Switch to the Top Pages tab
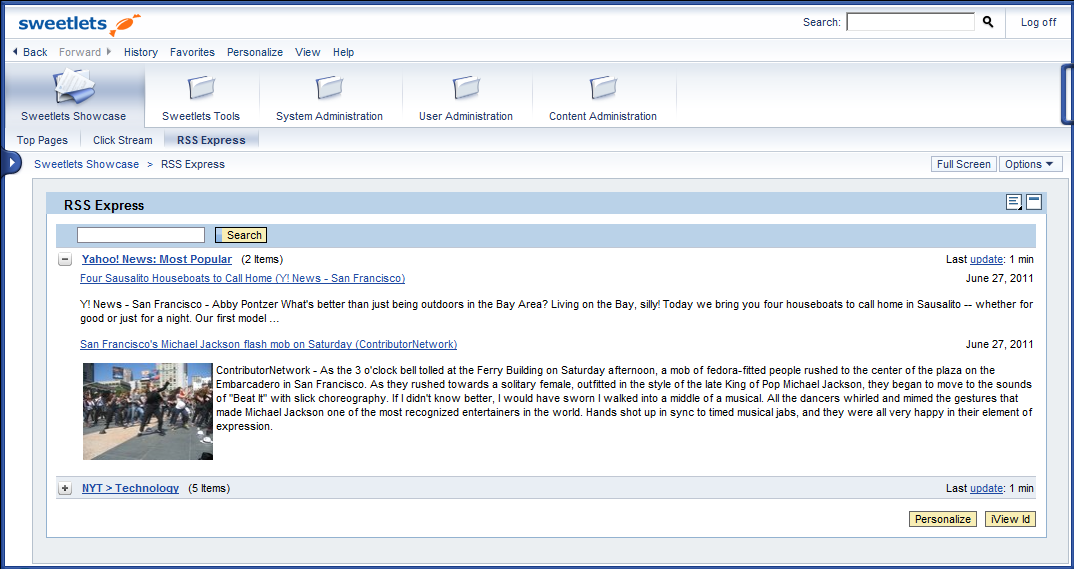The height and width of the screenshot is (569, 1074). (42, 140)
